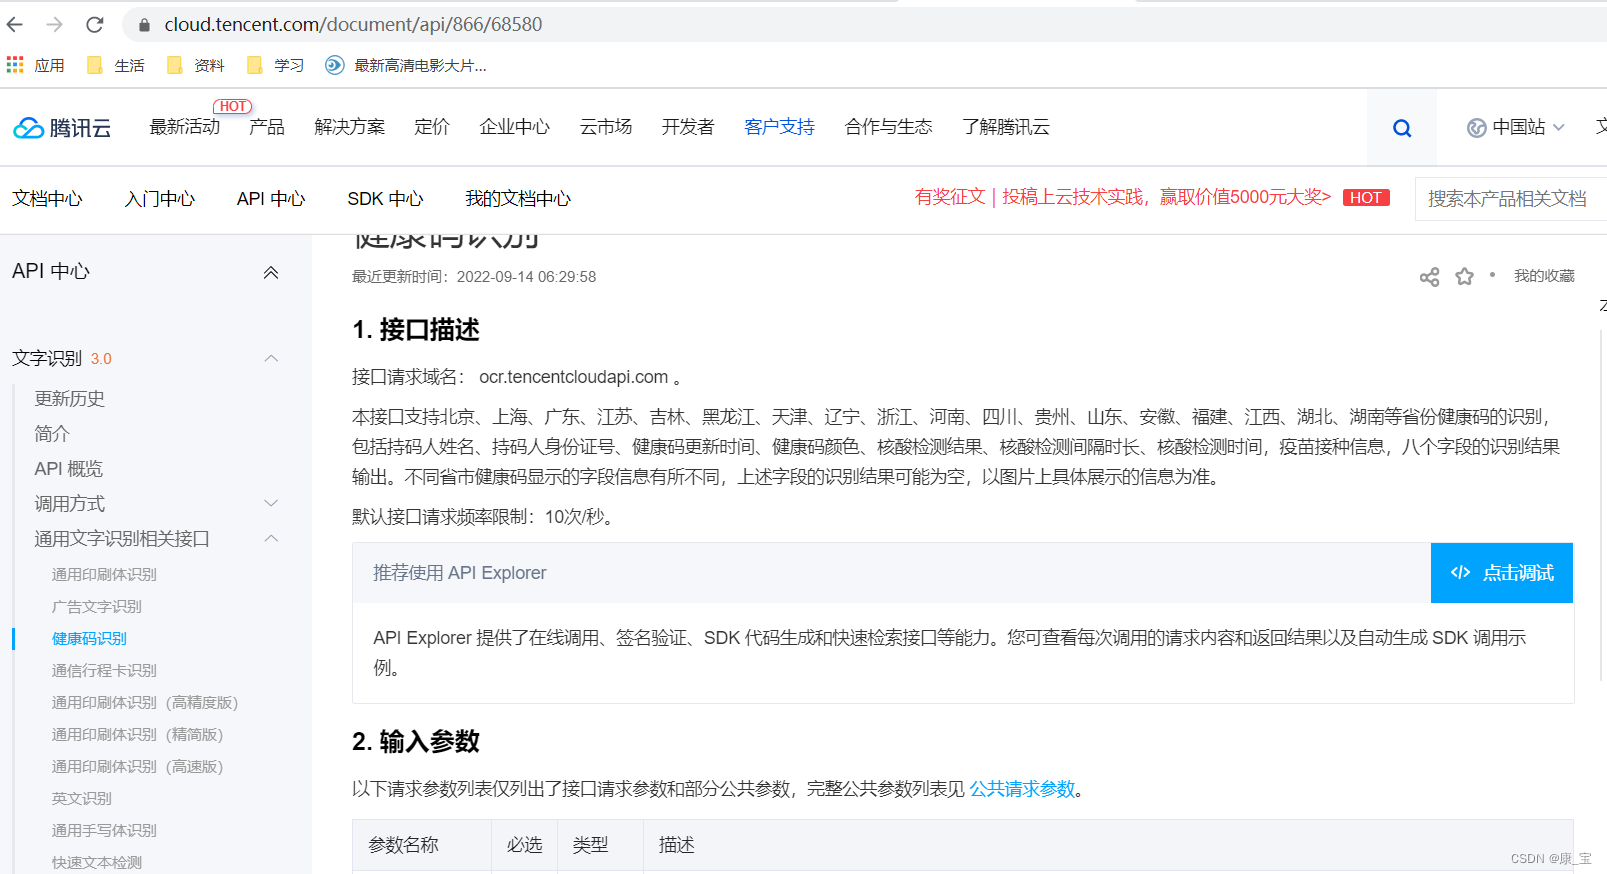
Task: Open the 云市场 menu
Action: point(606,127)
